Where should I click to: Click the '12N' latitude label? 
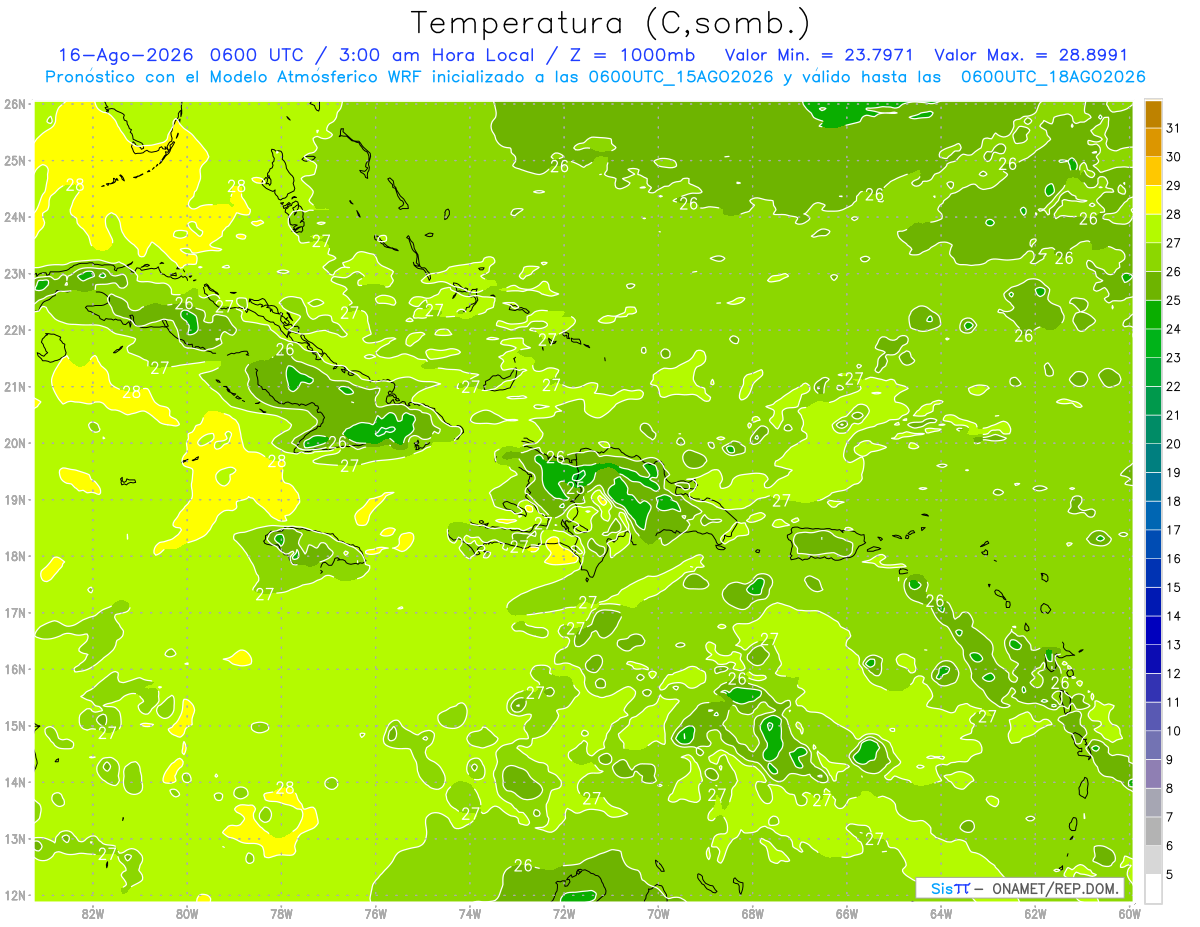[x=14, y=895]
